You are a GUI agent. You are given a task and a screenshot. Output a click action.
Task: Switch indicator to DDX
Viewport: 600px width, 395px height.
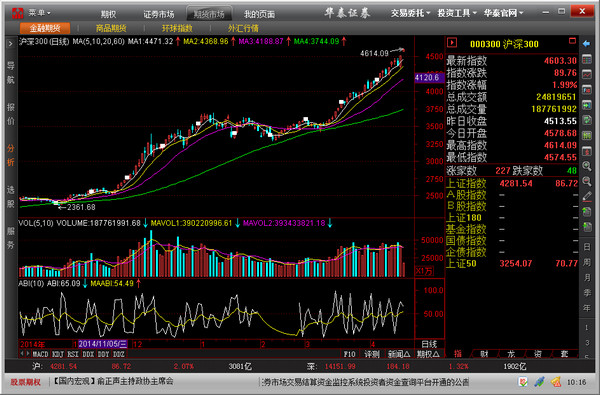coord(88,354)
